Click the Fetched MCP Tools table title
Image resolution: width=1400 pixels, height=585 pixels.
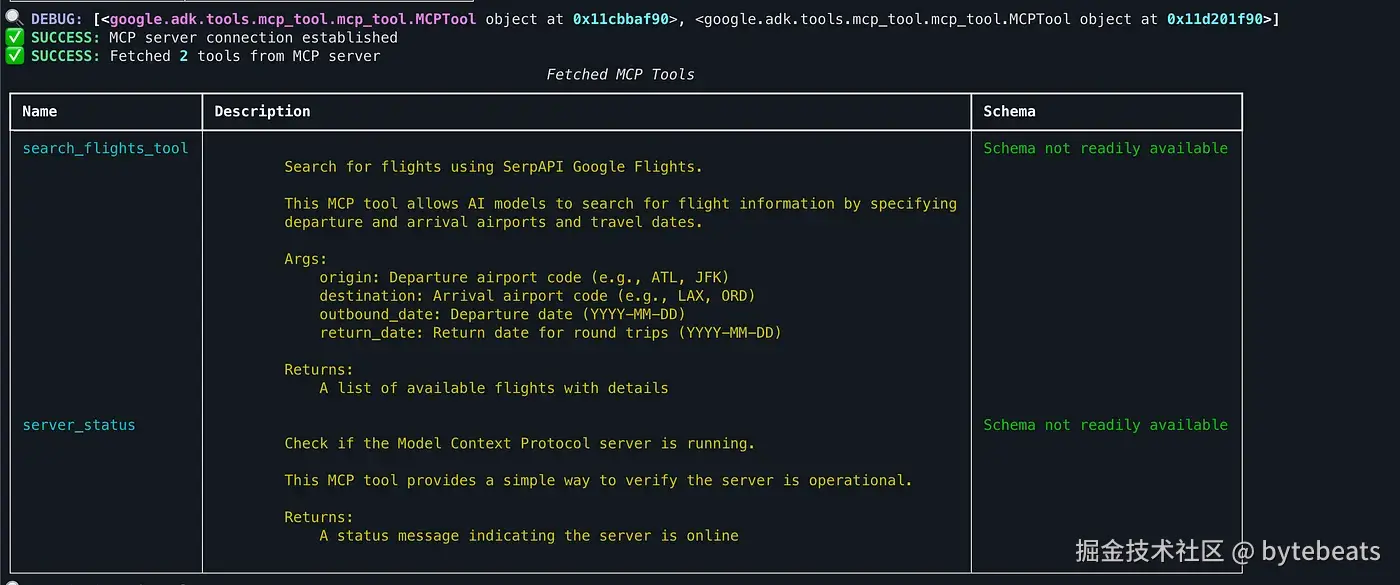point(620,74)
